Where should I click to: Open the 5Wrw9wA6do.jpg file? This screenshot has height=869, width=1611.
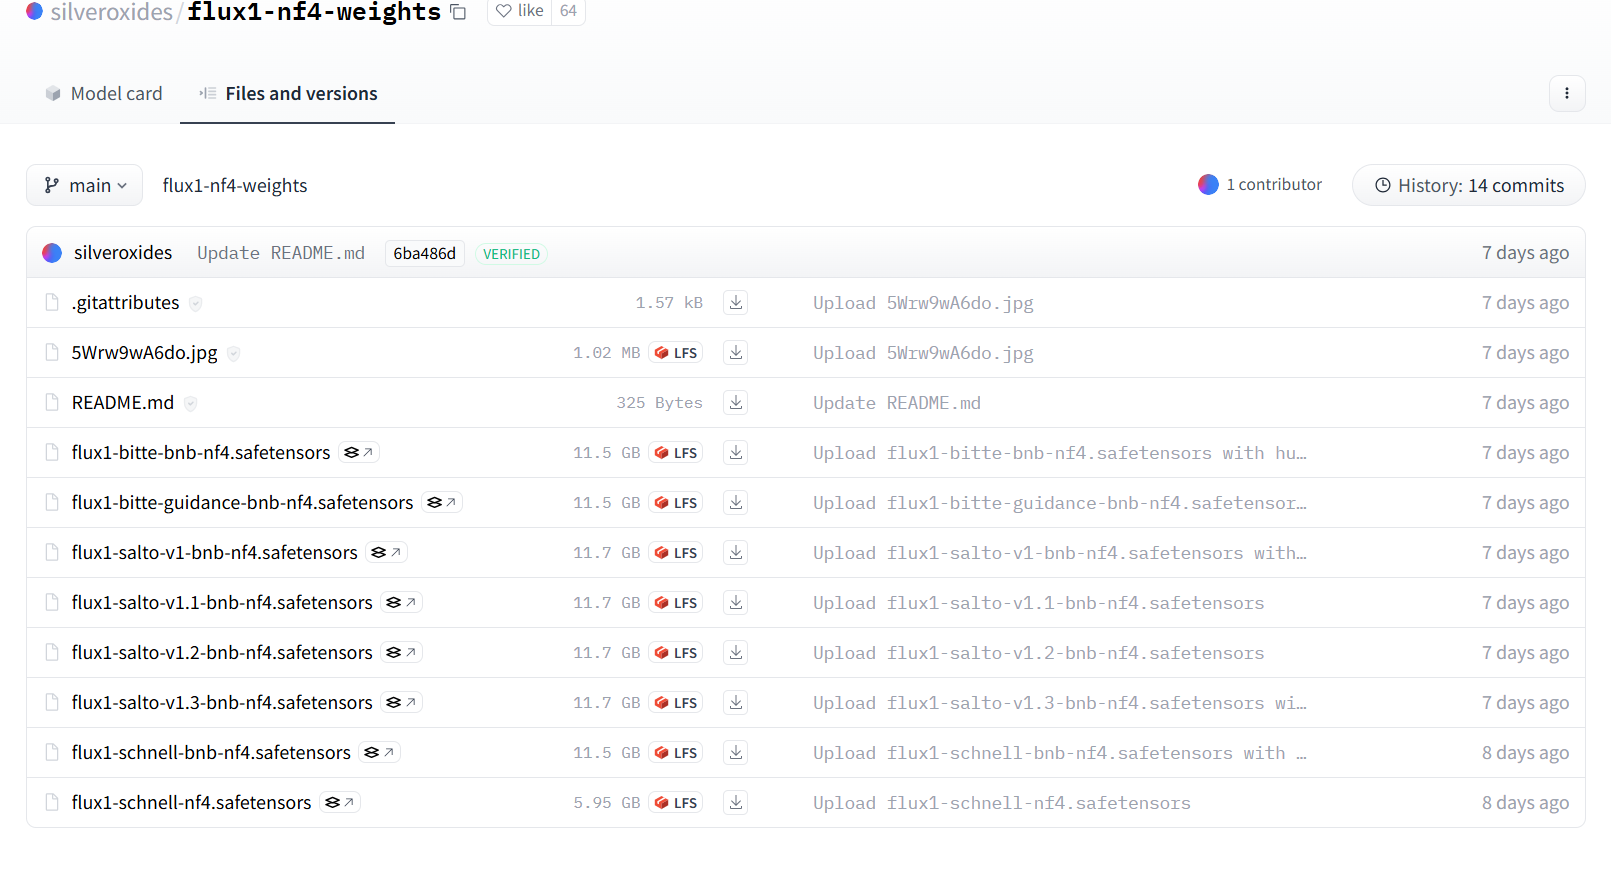click(x=144, y=353)
